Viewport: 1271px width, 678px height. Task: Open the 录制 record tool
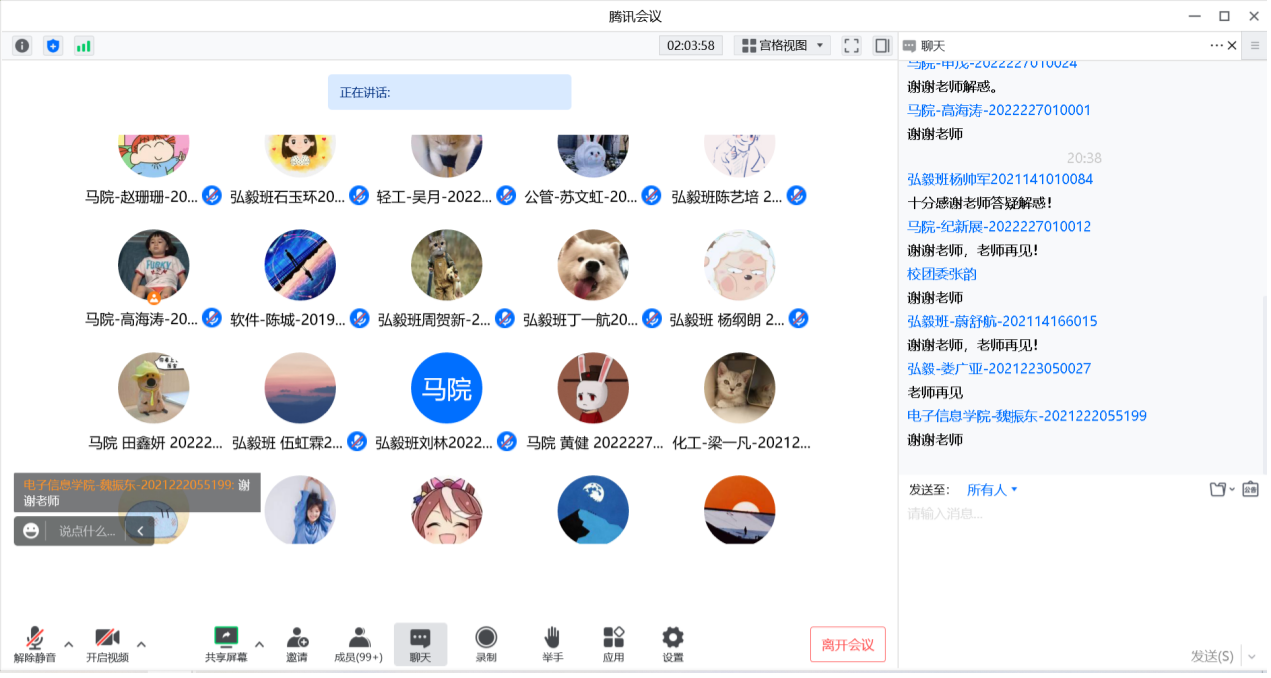tap(486, 645)
